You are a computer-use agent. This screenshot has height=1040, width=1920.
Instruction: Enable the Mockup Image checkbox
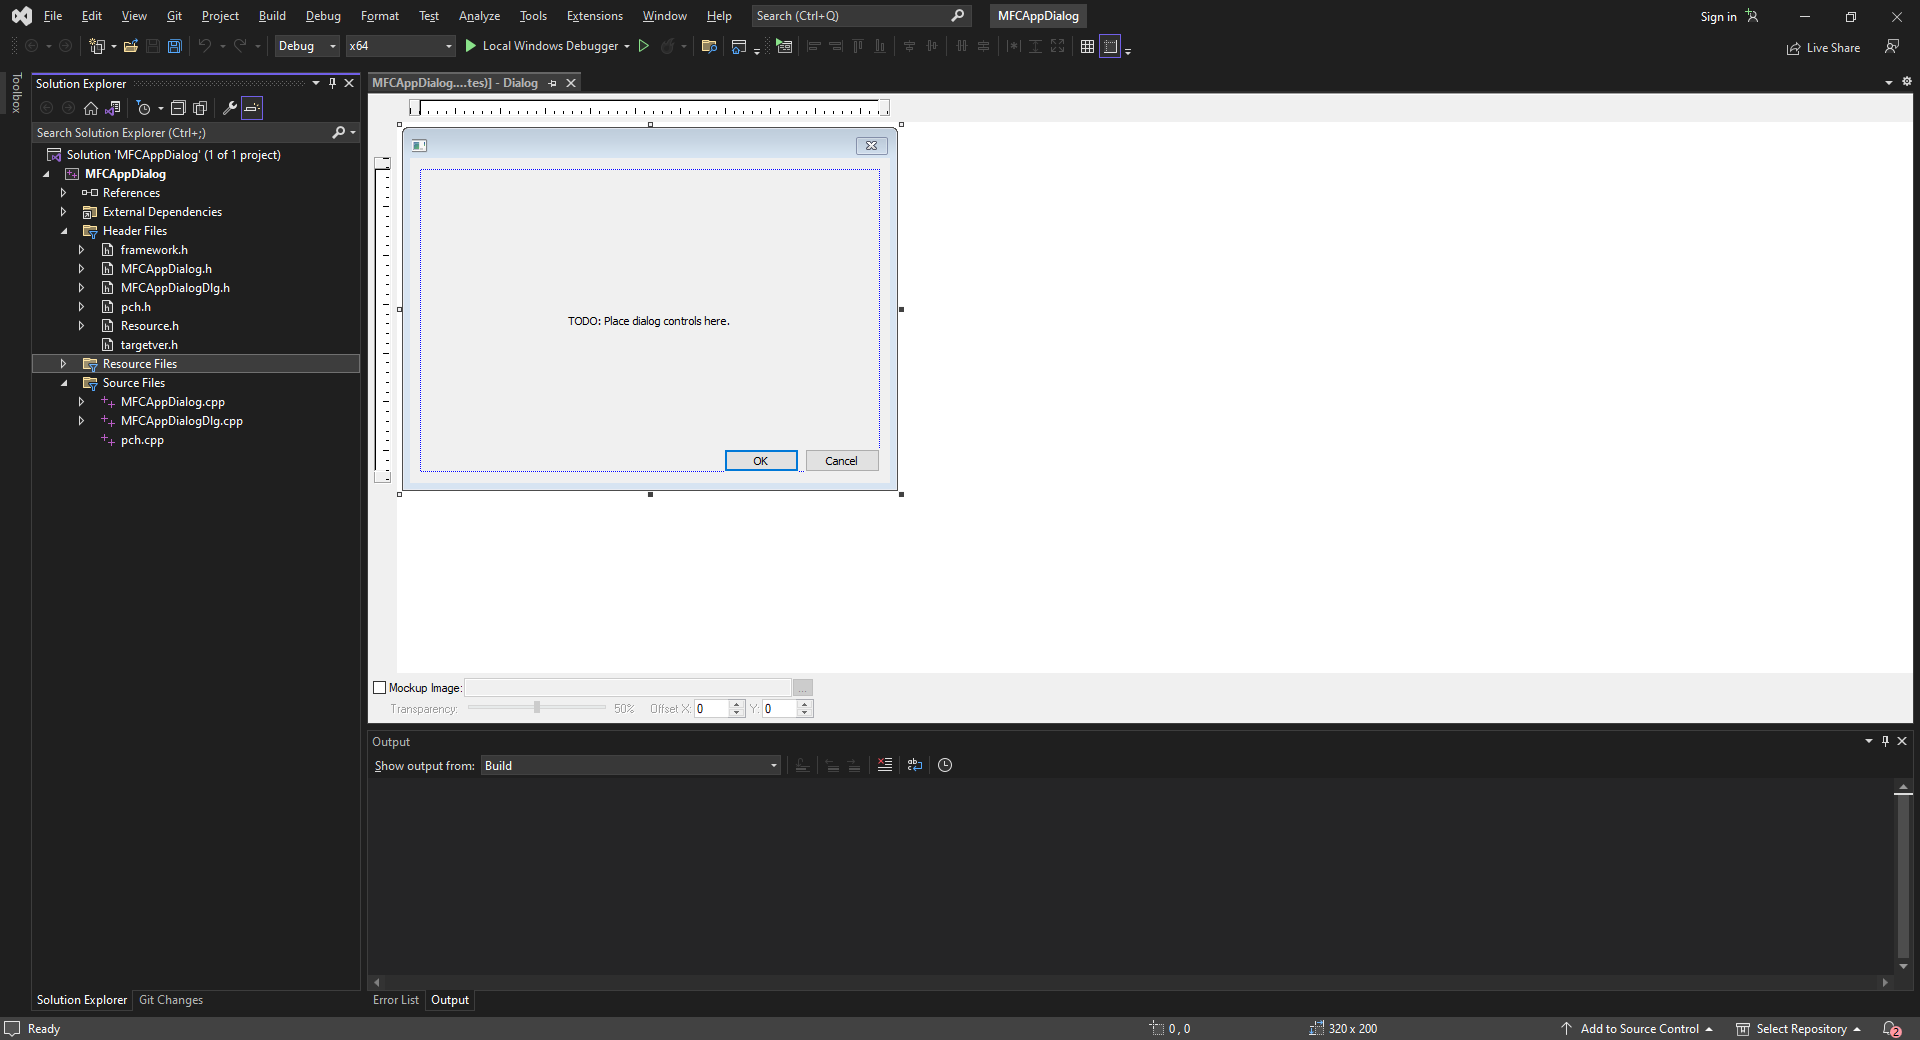coord(380,688)
